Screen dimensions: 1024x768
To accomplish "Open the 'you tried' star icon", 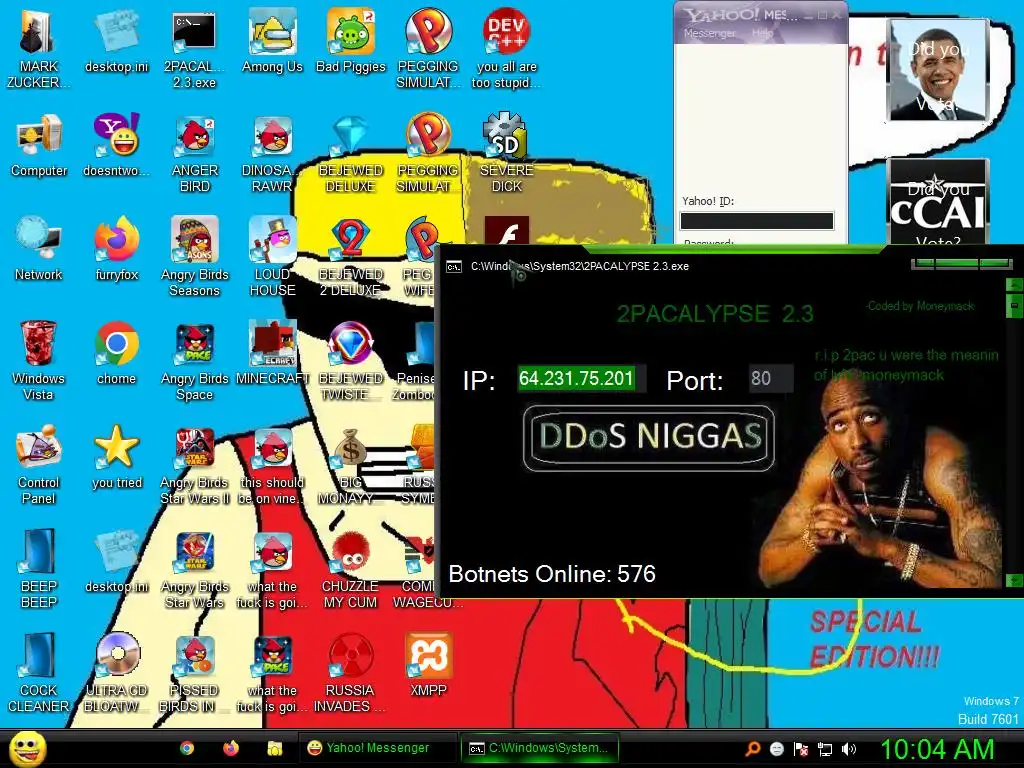I will pyautogui.click(x=116, y=457).
